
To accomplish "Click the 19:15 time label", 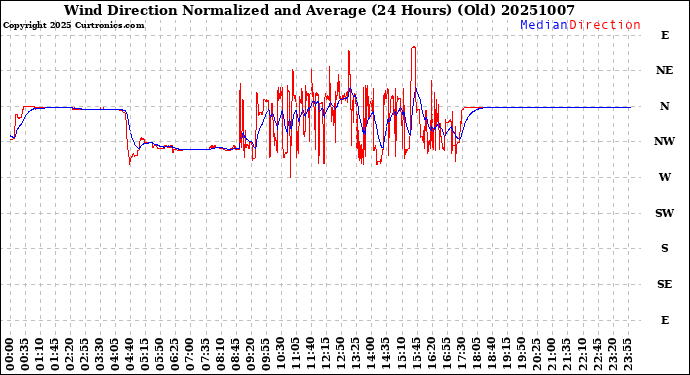I will 506,354.
